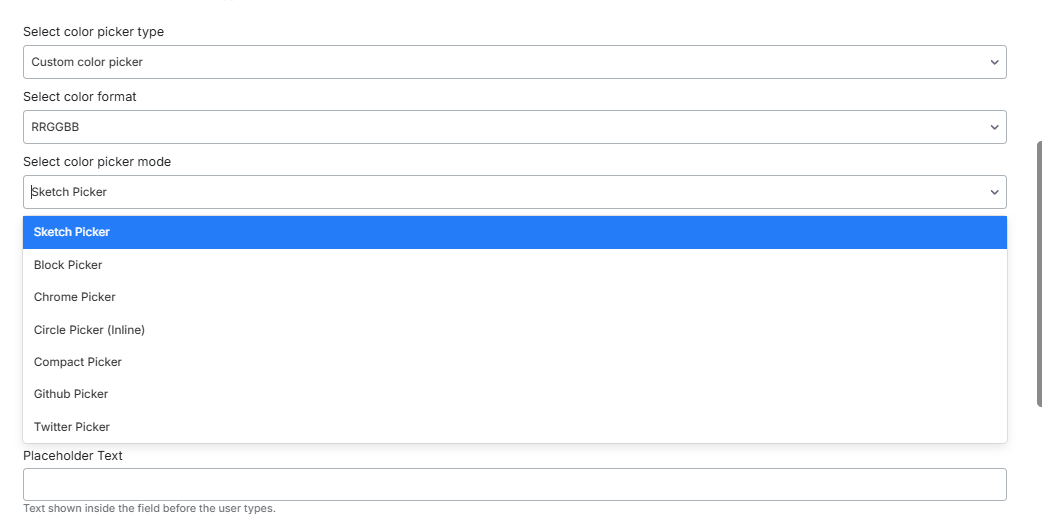The image size is (1042, 523).
Task: Click the "Select color picker mode" label
Action: click(x=97, y=162)
